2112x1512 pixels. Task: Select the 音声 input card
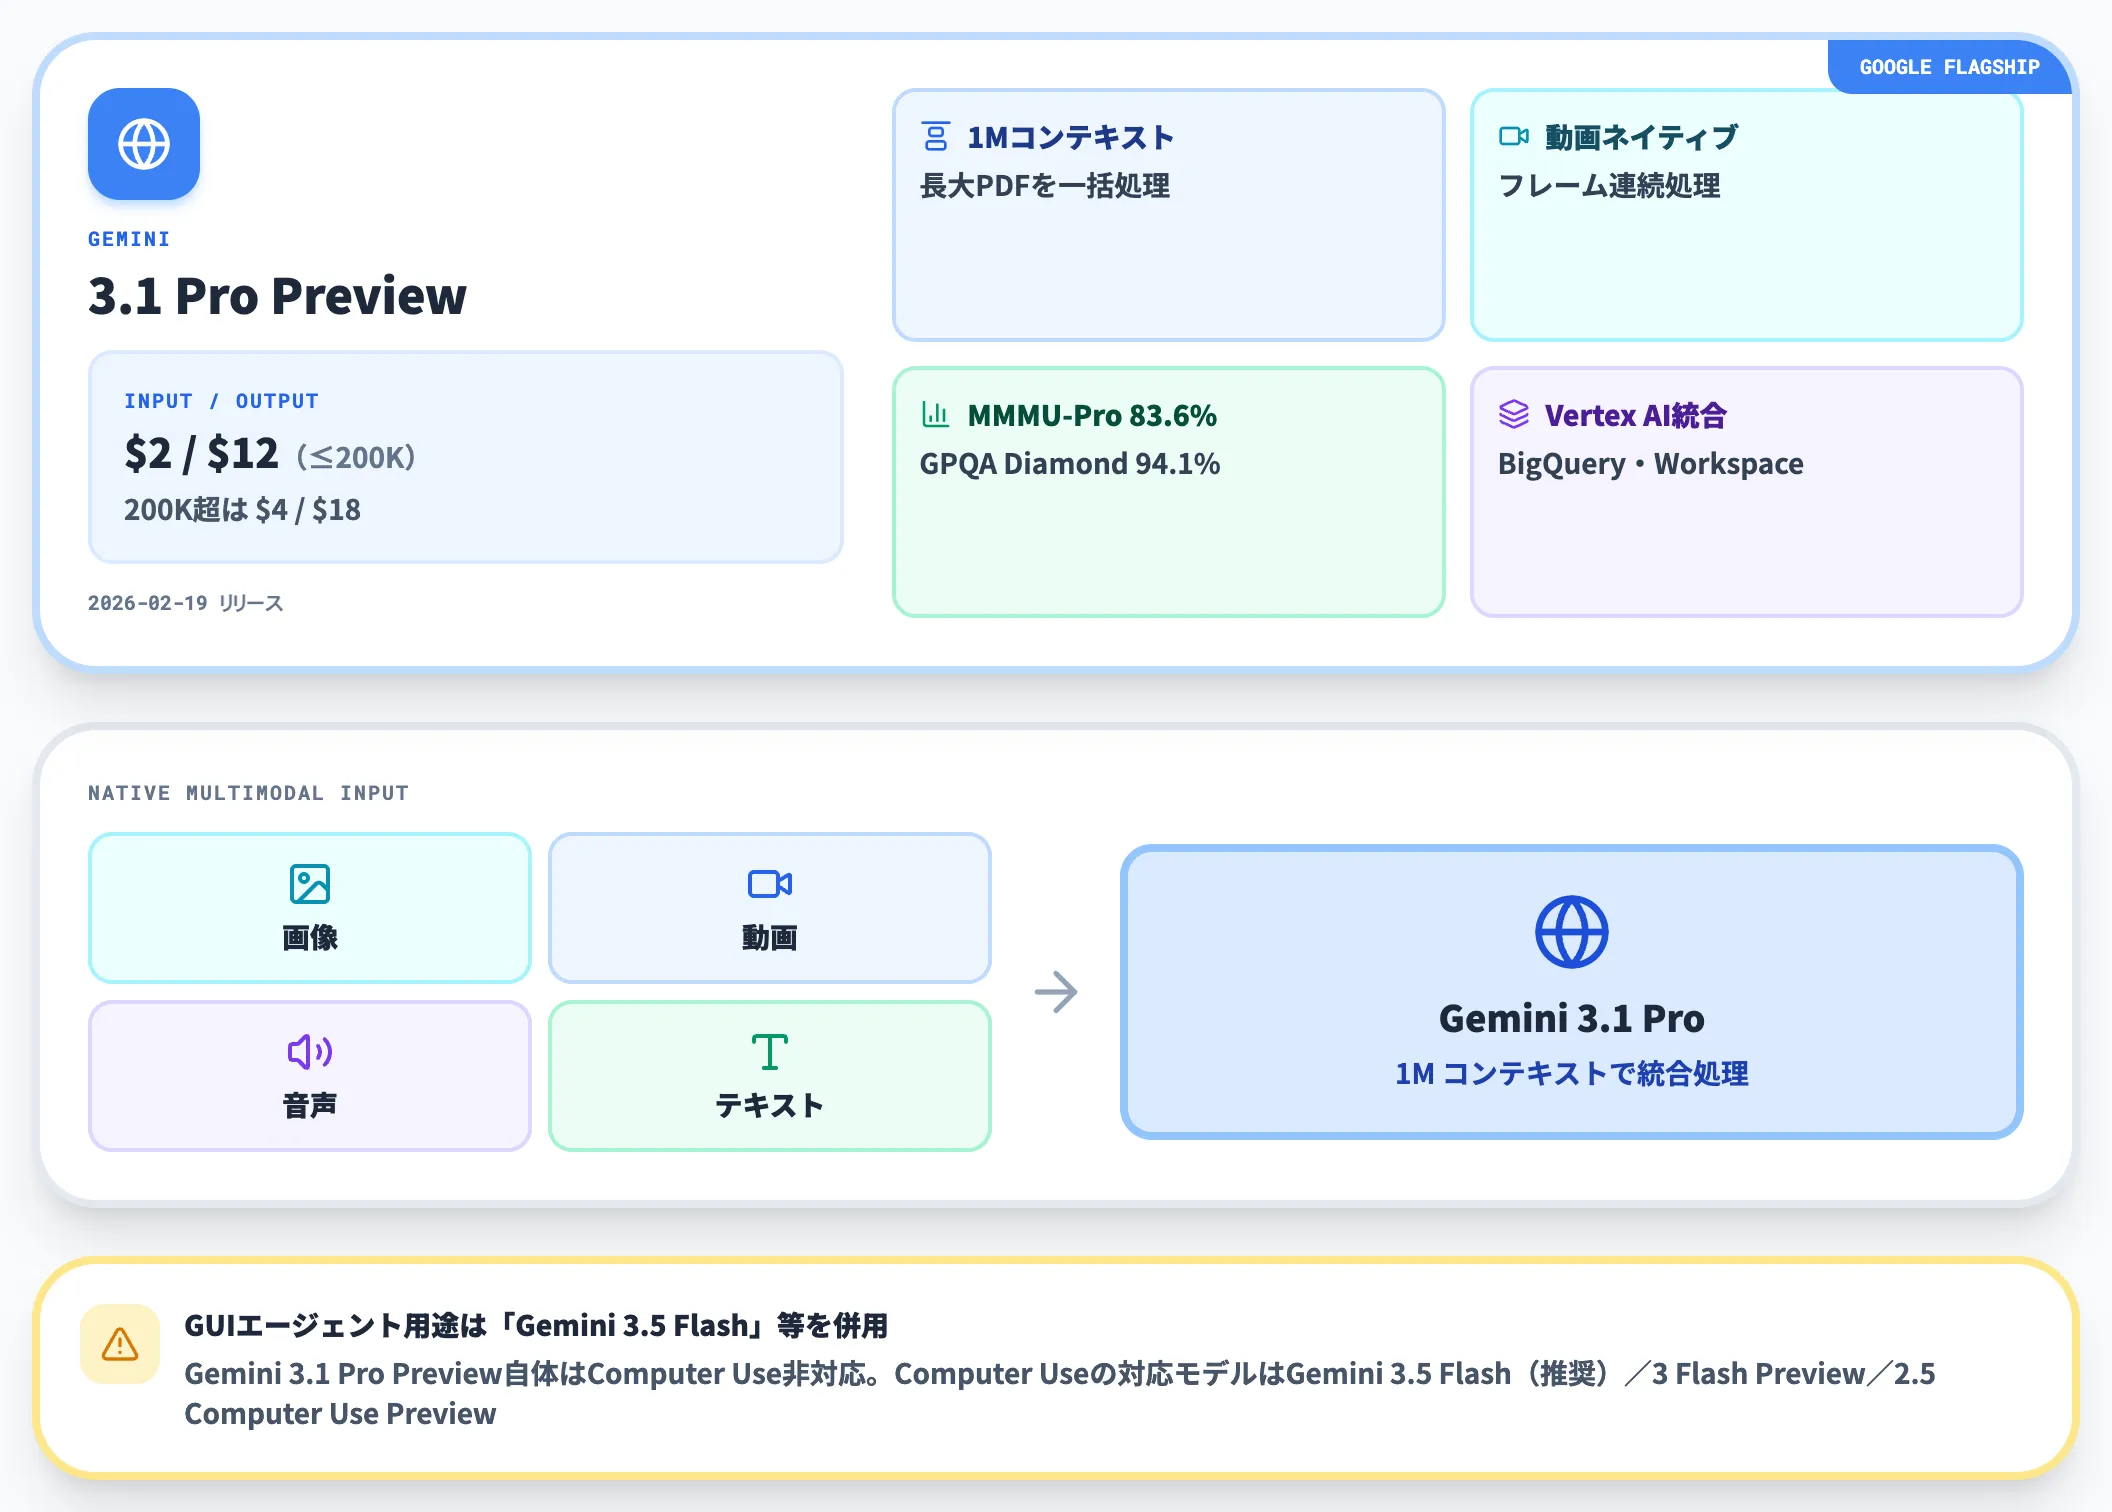310,1076
